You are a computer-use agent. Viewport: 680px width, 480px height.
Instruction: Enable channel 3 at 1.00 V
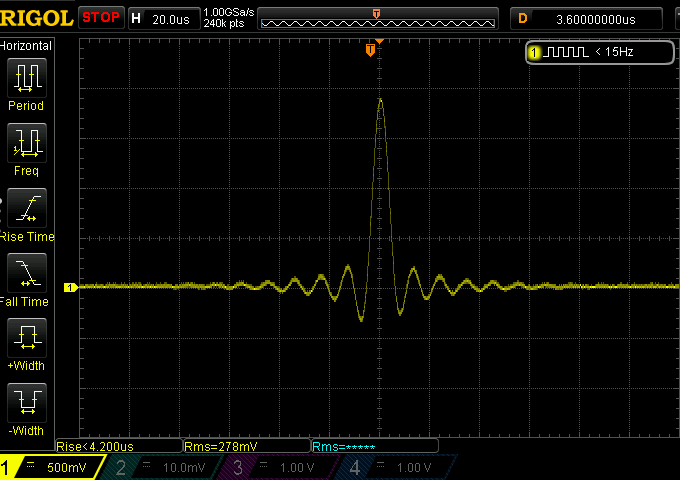281,467
